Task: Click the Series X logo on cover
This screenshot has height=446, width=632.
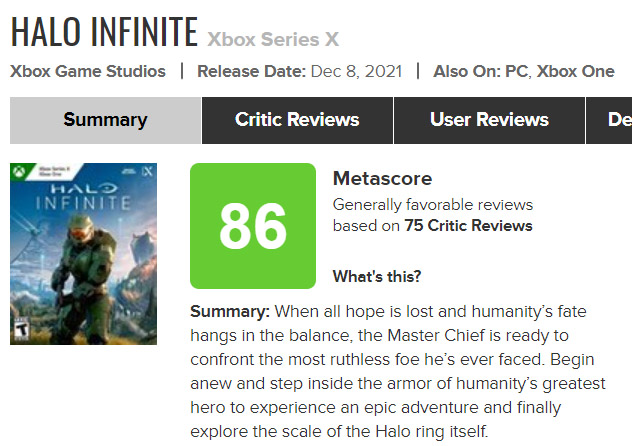Action: pos(148,171)
